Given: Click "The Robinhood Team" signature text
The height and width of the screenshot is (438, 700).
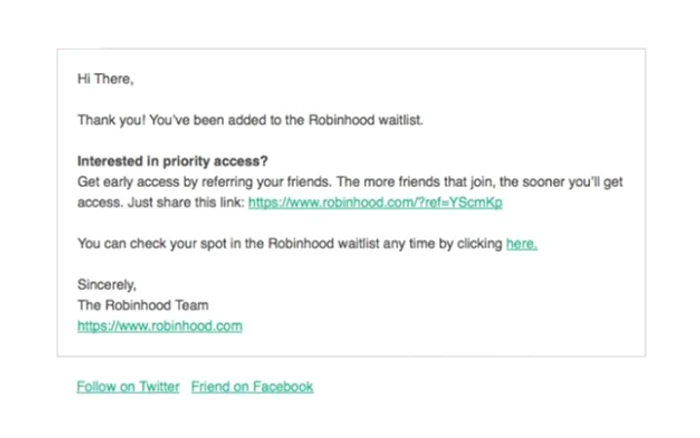Looking at the screenshot, I should point(143,305).
